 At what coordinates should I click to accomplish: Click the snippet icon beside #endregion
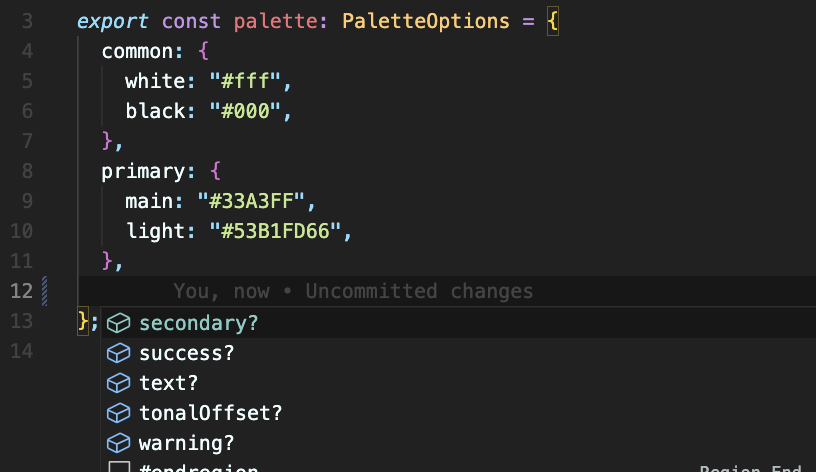point(120,468)
